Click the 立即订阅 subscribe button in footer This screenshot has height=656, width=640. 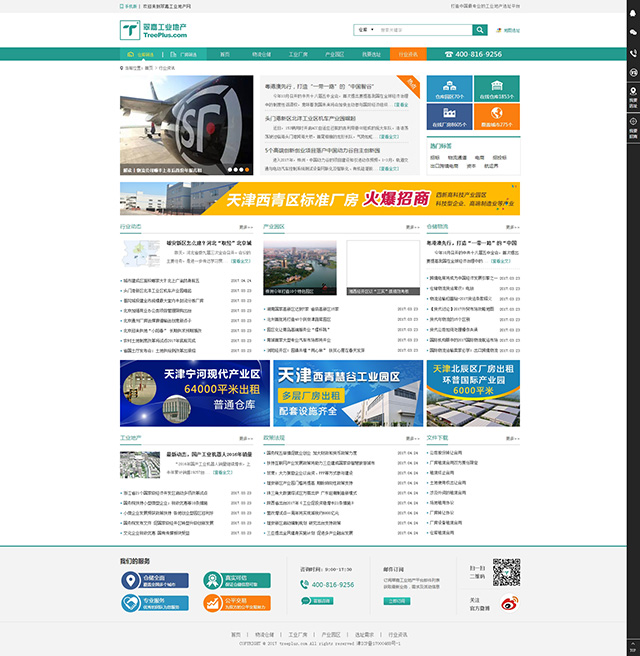pyautogui.click(x=396, y=601)
